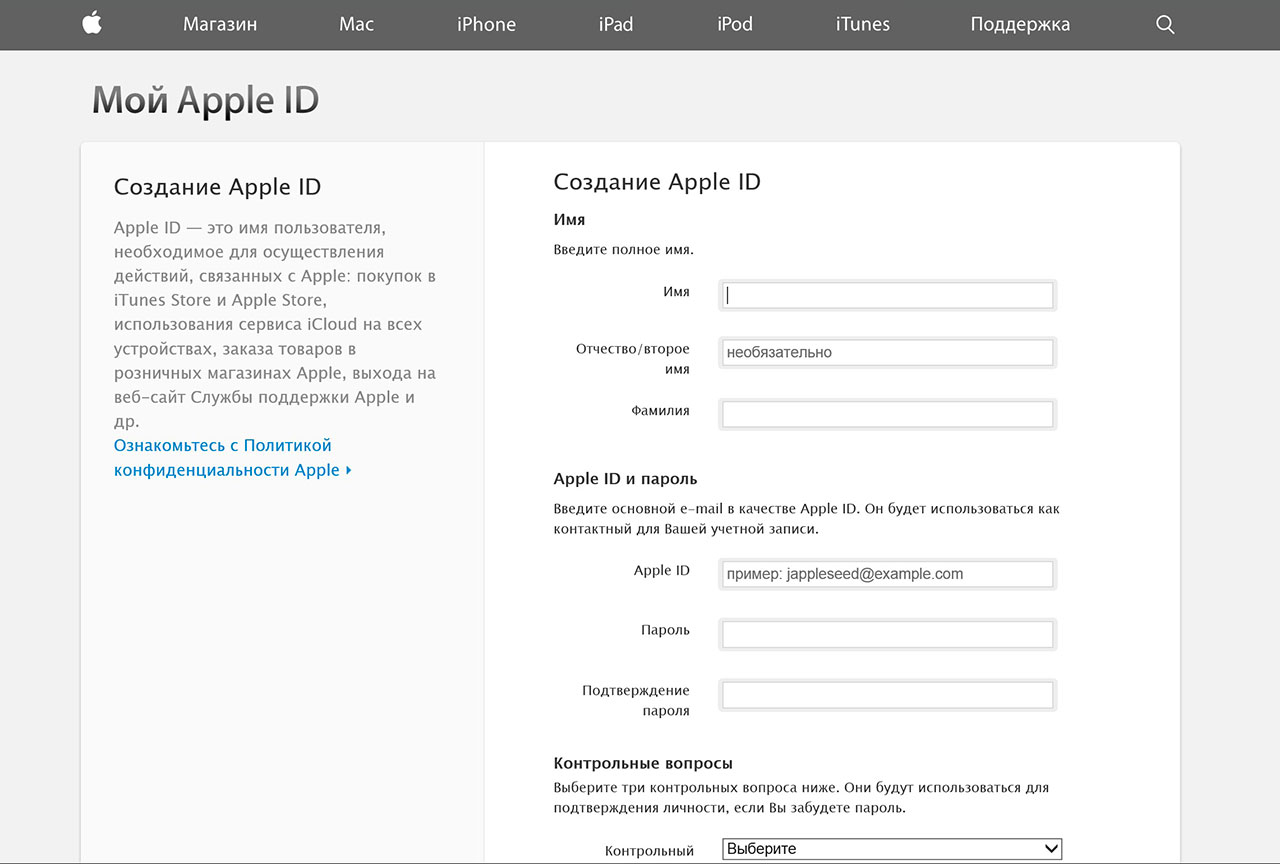The height and width of the screenshot is (864, 1280).
Task: Open the search magnifier icon
Action: pyautogui.click(x=1165, y=25)
